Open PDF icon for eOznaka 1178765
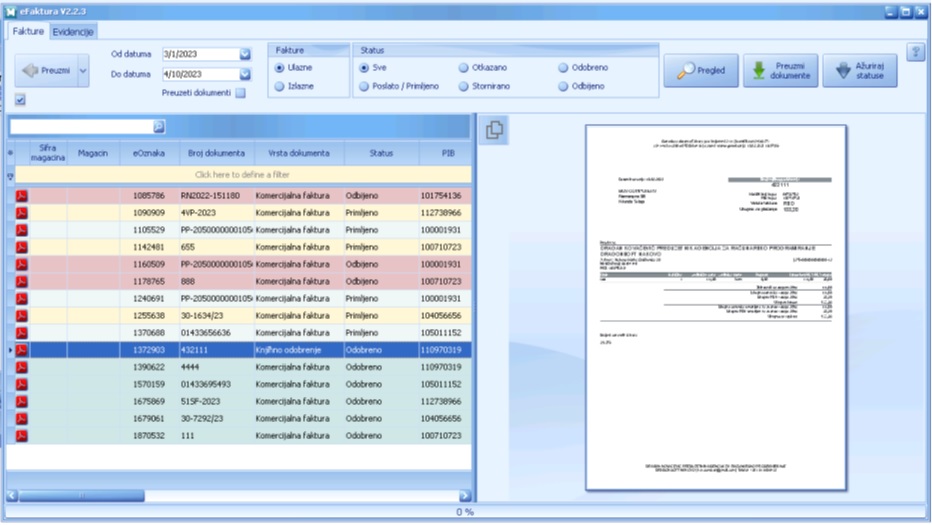This screenshot has width=932, height=525. [x=22, y=281]
